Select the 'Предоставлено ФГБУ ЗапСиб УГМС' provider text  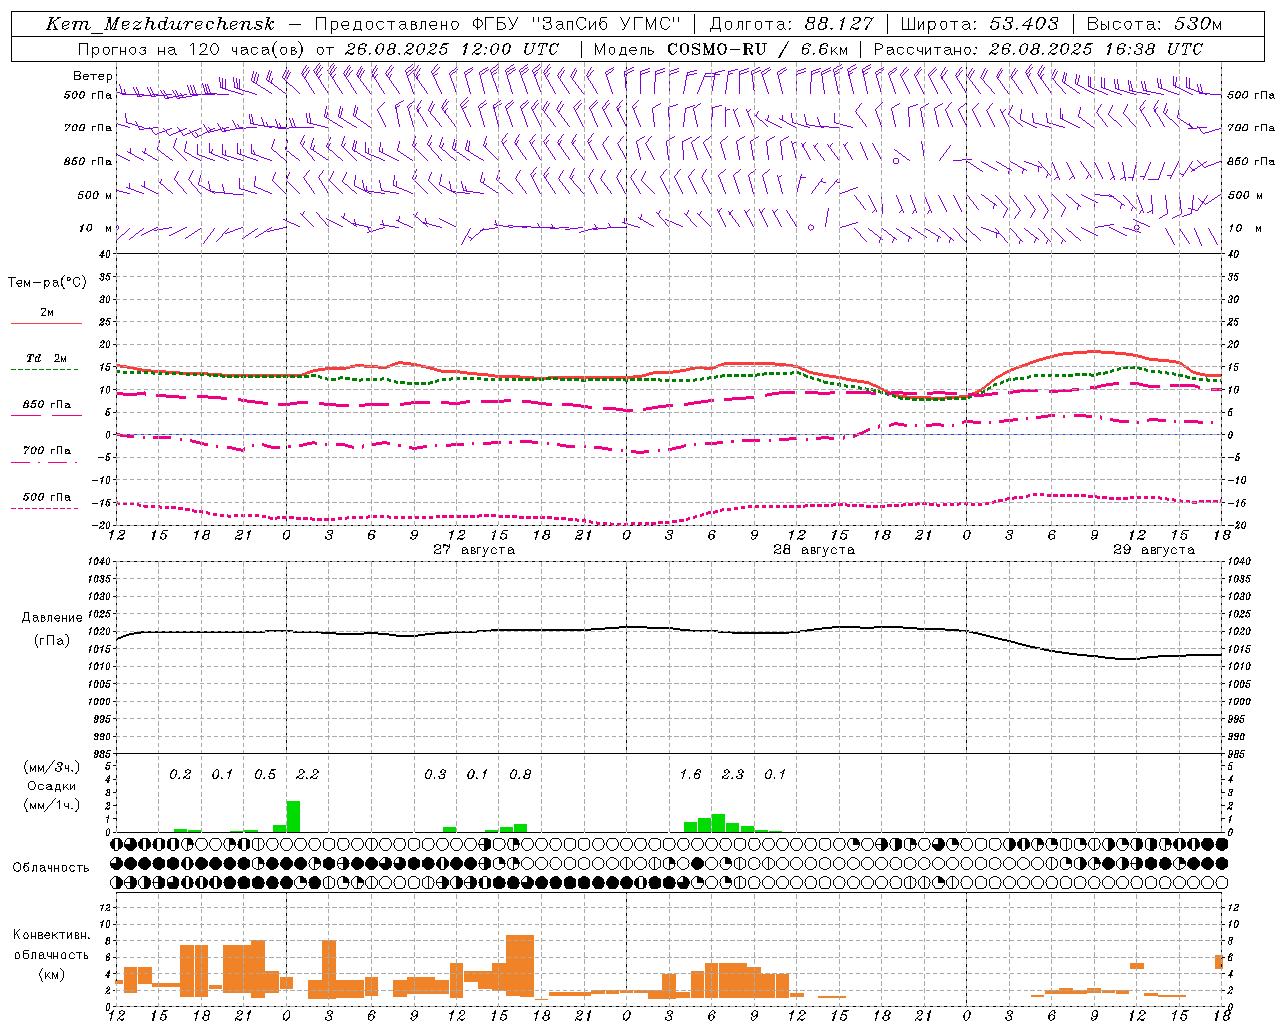497,24
